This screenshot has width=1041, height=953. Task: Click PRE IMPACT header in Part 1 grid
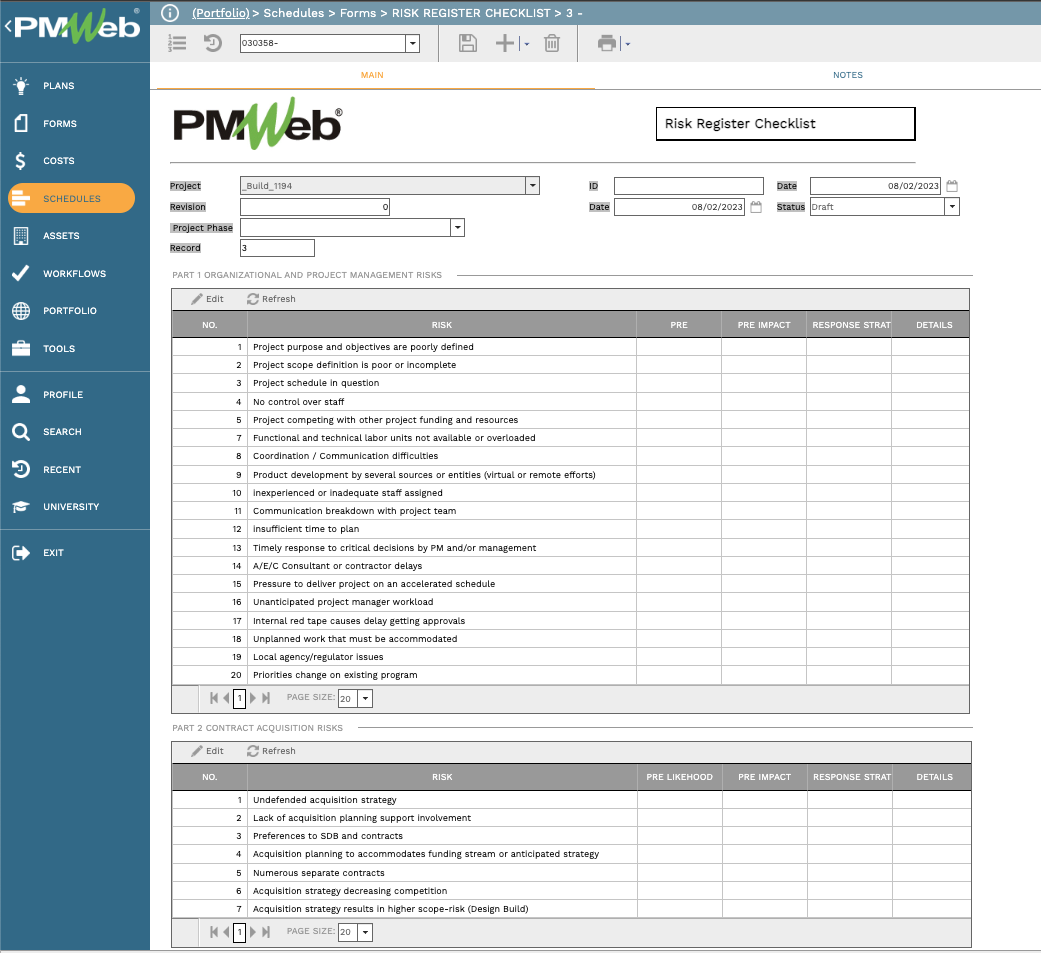(763, 325)
